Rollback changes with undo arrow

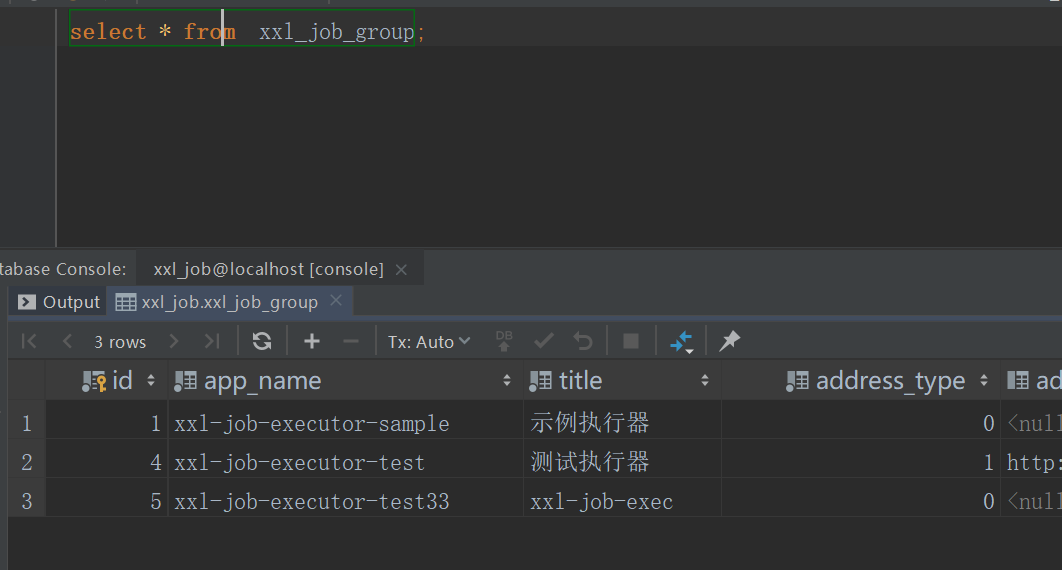pyautogui.click(x=583, y=341)
